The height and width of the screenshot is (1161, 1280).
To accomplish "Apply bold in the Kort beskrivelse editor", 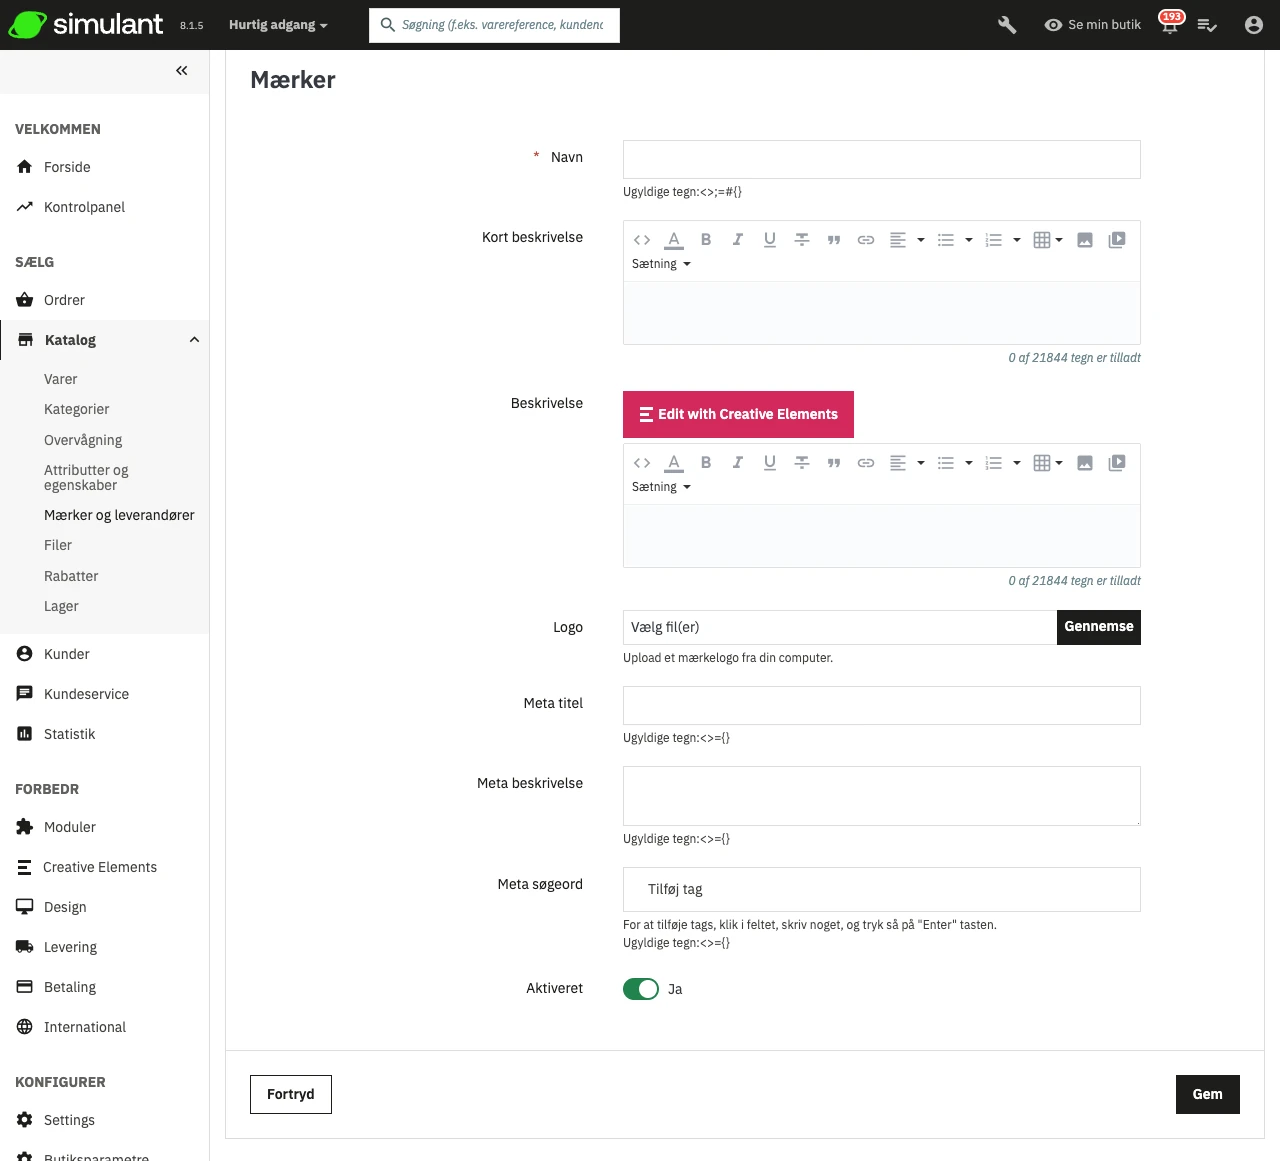I will 706,240.
